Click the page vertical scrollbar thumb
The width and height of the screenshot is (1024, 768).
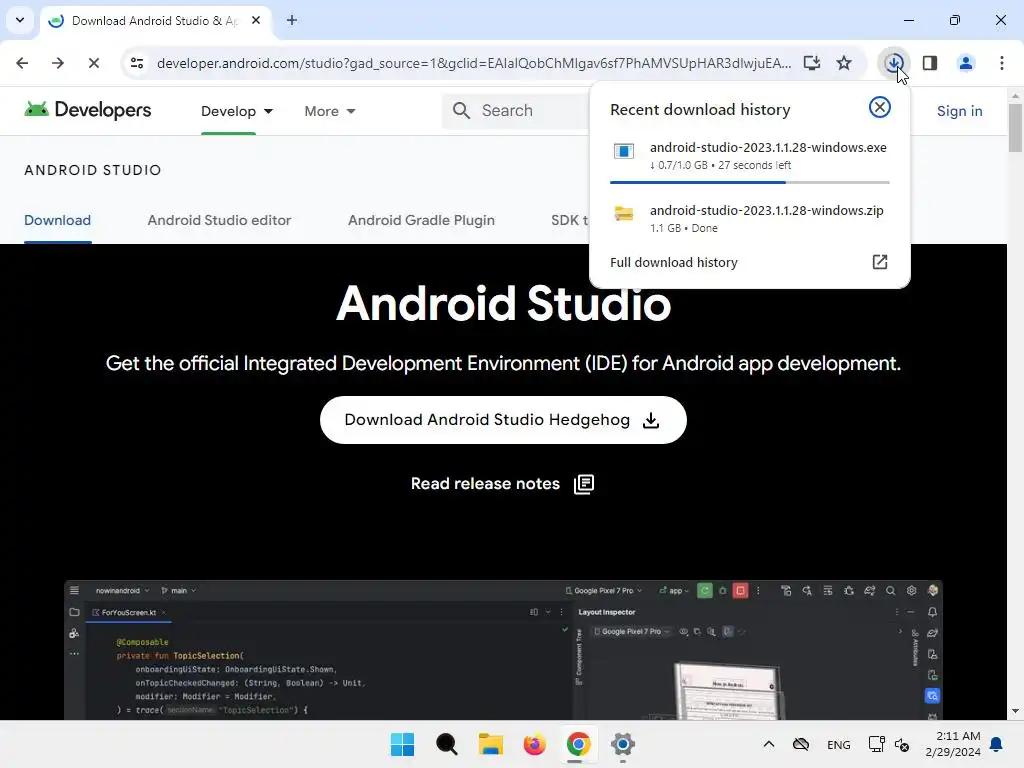pos(1015,127)
